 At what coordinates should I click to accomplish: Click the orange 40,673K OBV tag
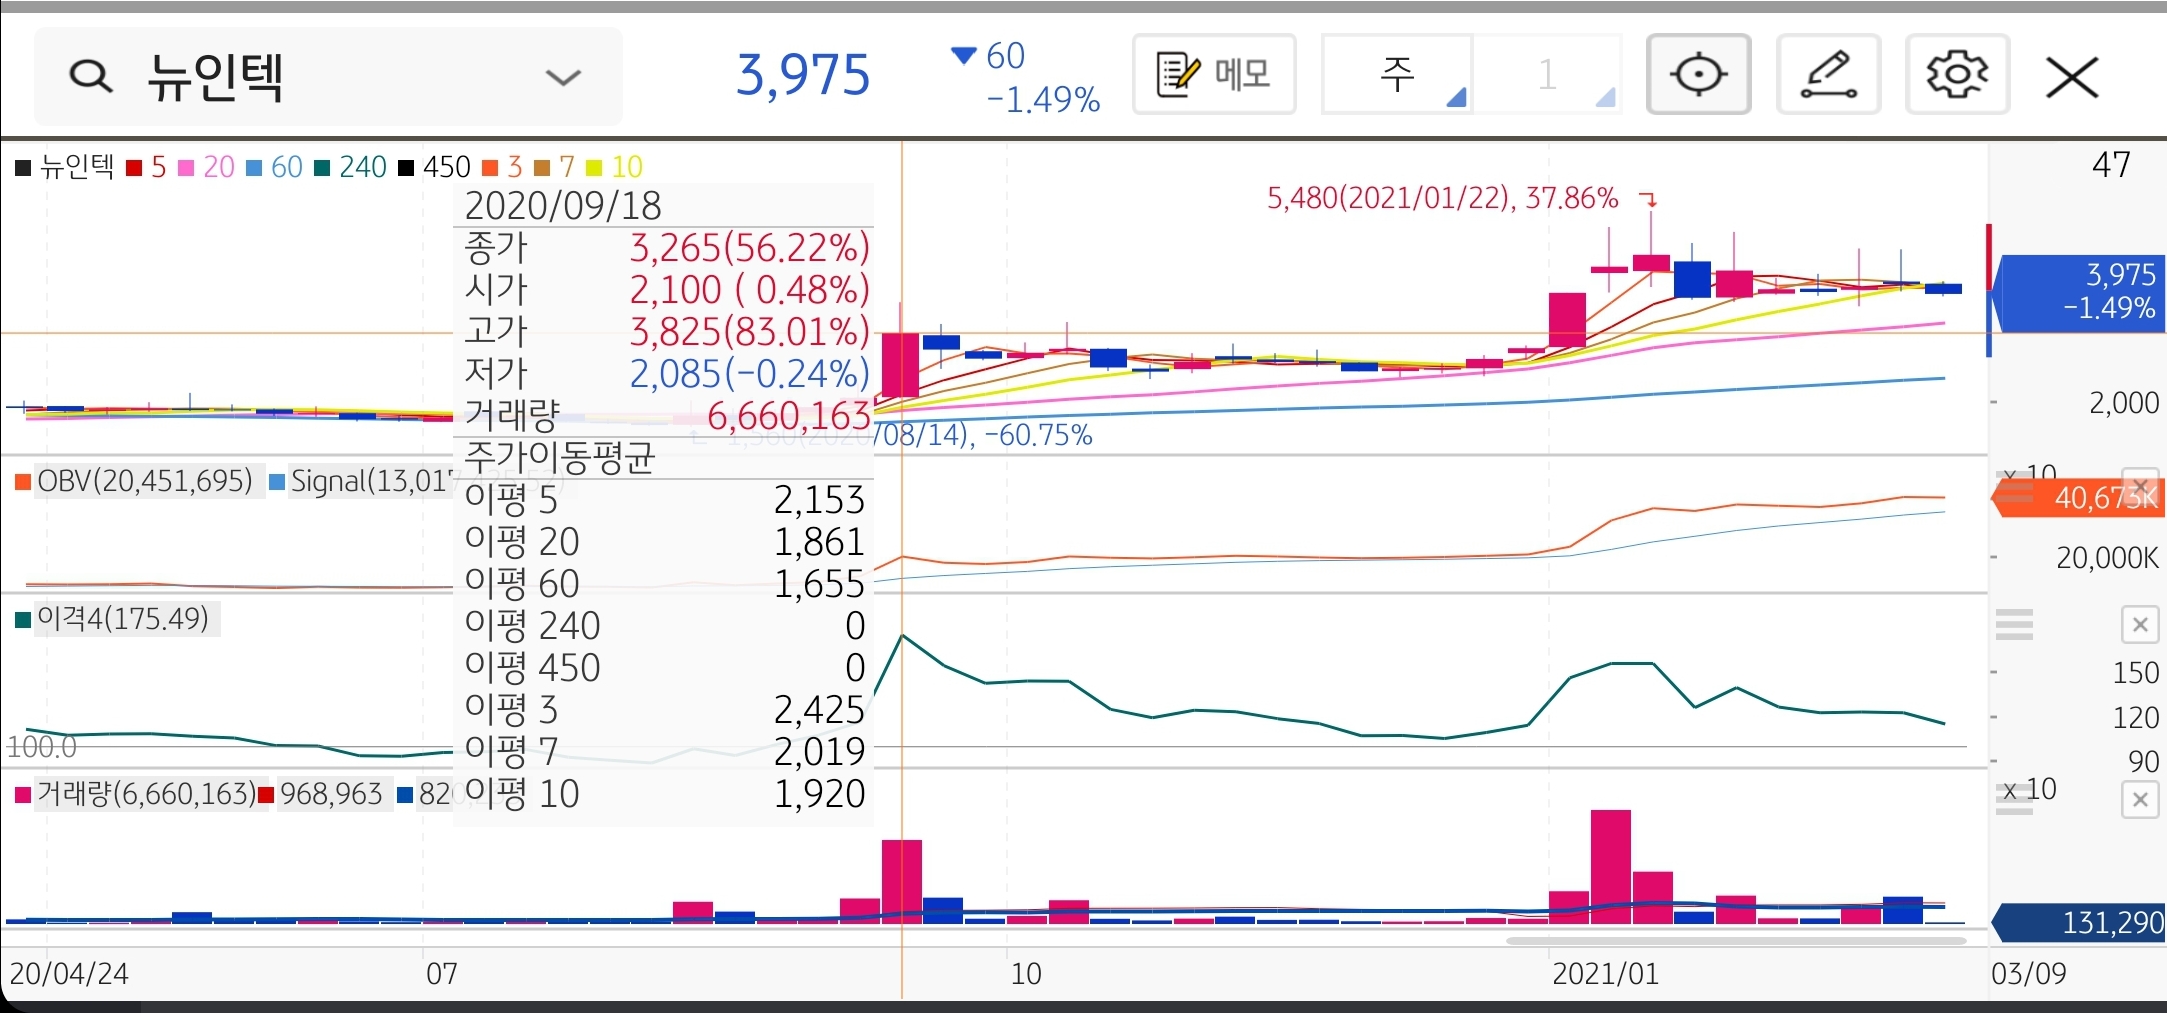tap(2078, 497)
